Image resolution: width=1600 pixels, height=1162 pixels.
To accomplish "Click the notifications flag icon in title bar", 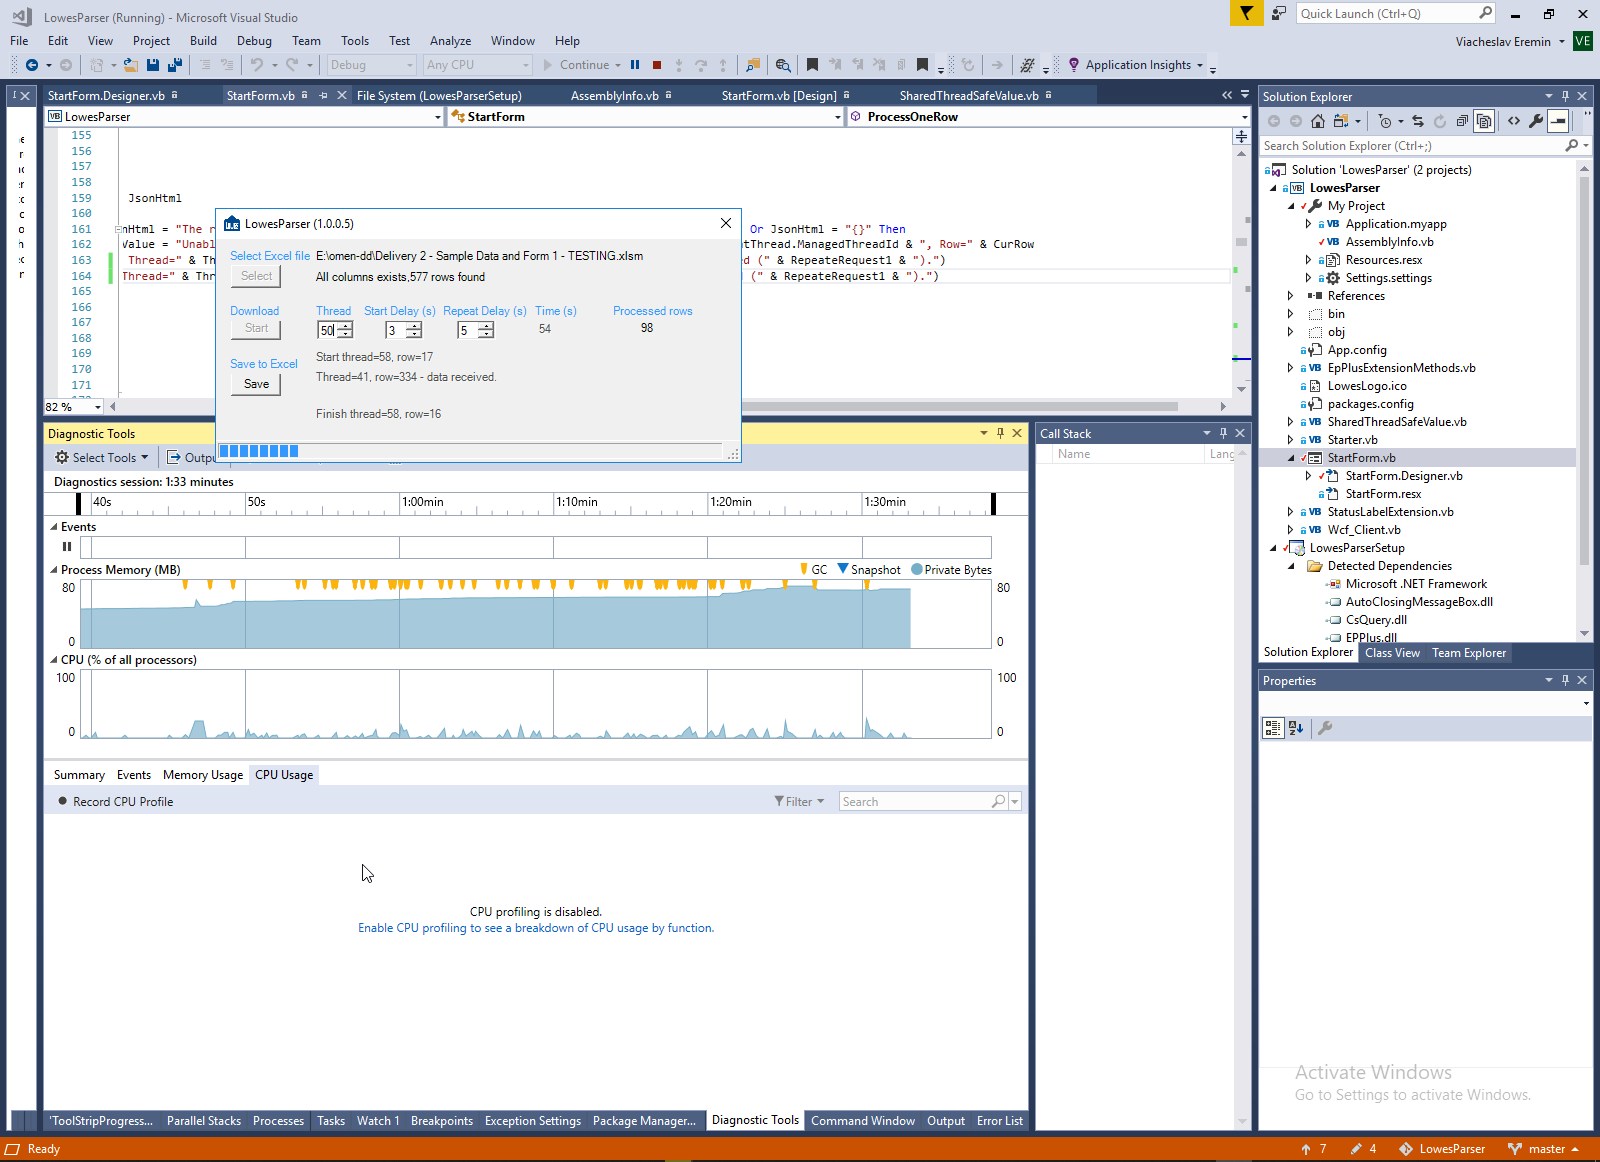I will click(1246, 13).
